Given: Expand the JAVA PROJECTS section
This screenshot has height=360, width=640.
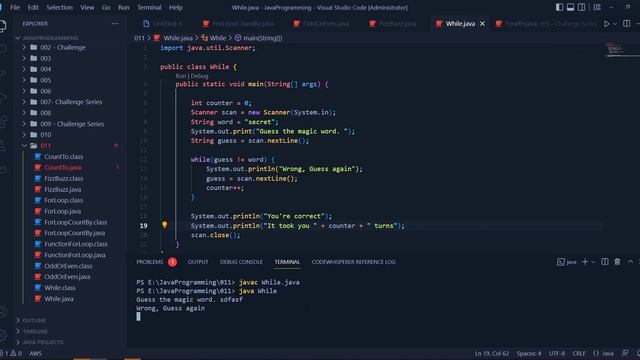Looking at the screenshot, I should coord(43,342).
